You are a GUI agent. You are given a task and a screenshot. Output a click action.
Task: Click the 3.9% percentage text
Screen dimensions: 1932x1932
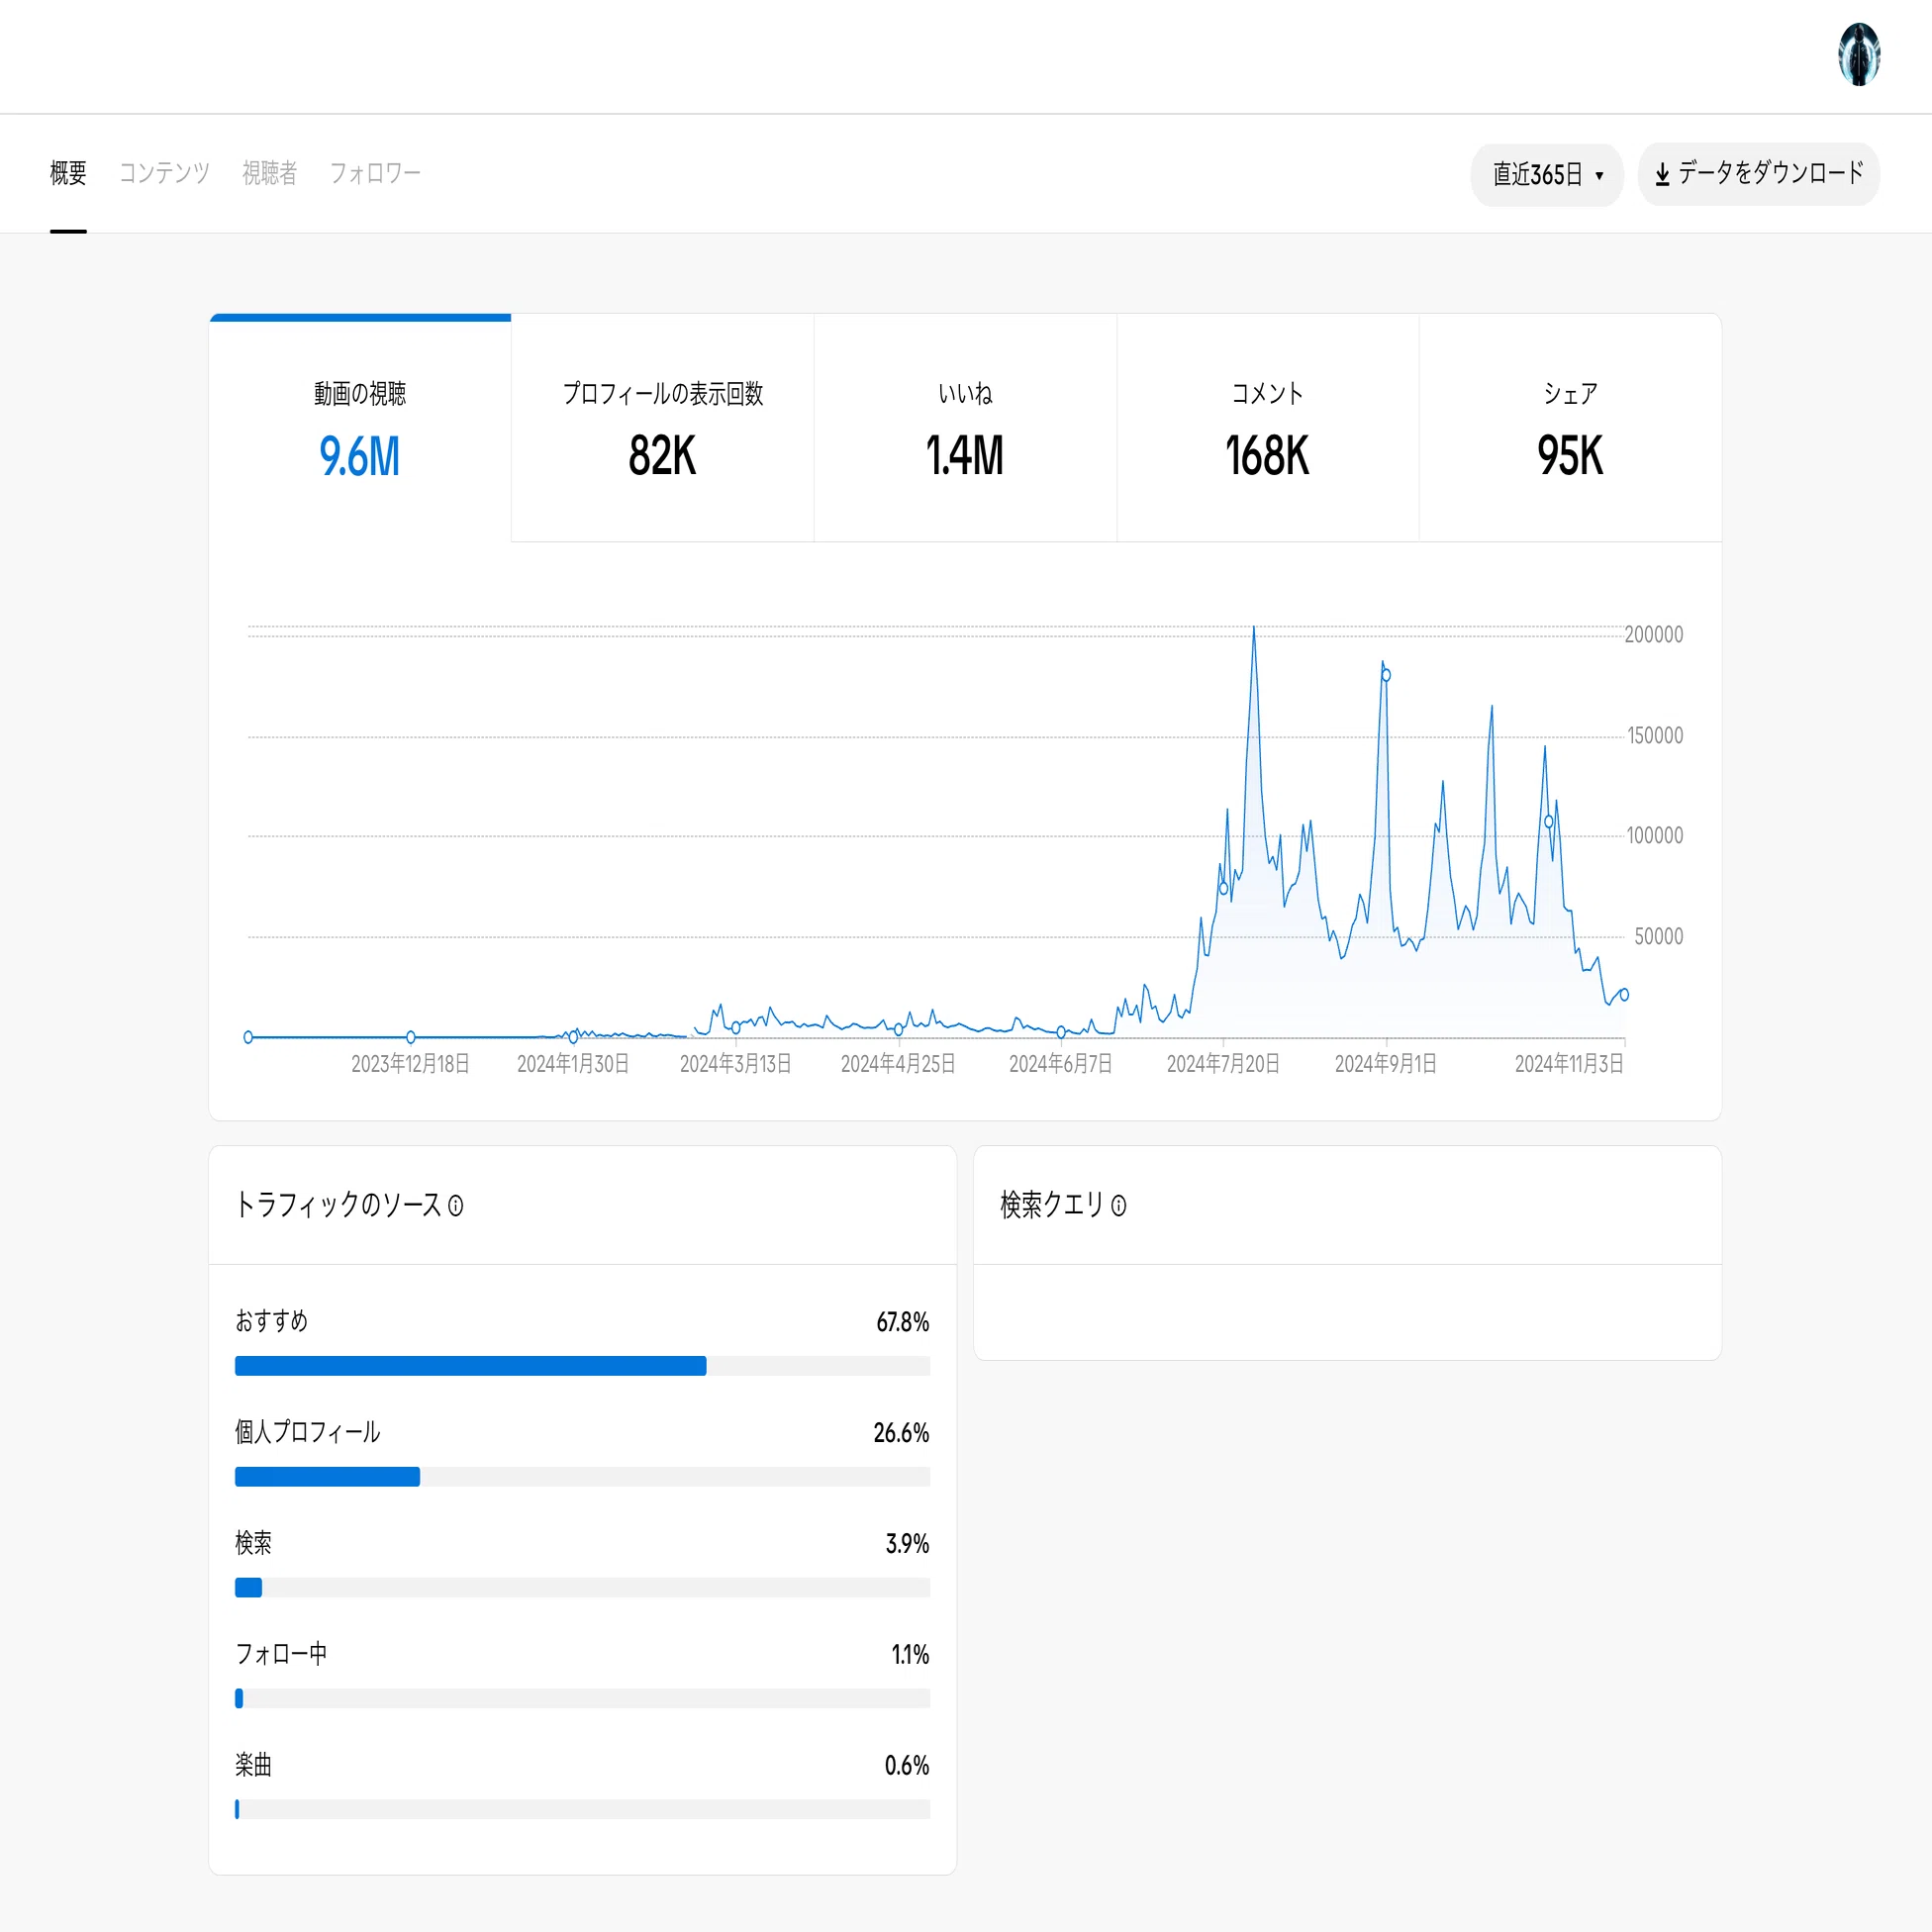(x=907, y=1544)
